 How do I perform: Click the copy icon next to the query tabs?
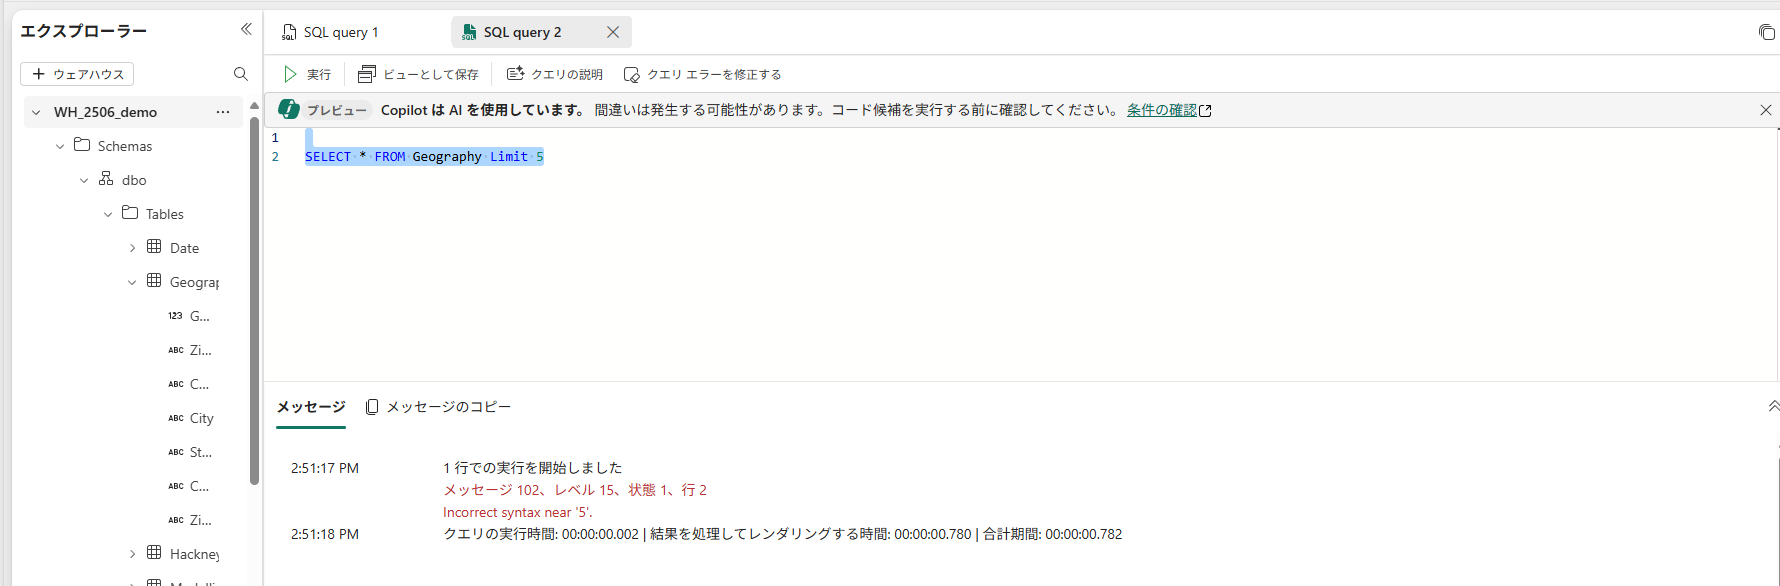pyautogui.click(x=1766, y=32)
